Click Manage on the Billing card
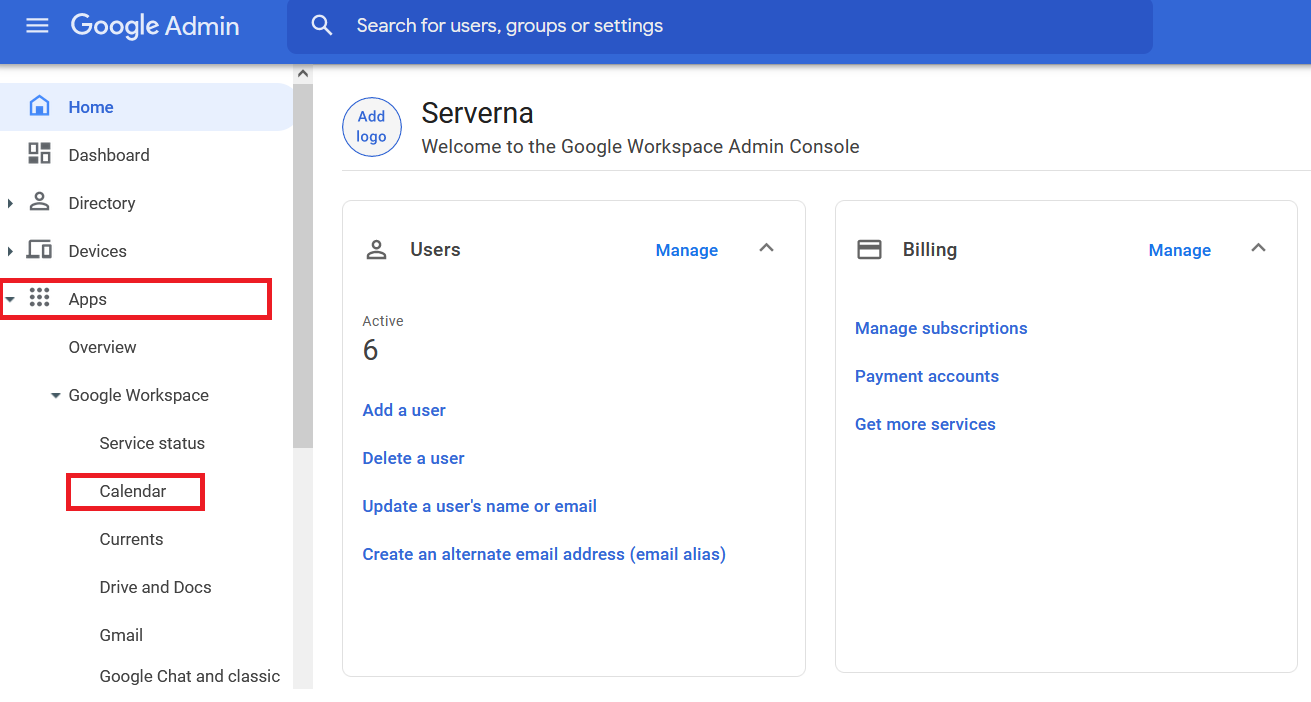 (1179, 250)
